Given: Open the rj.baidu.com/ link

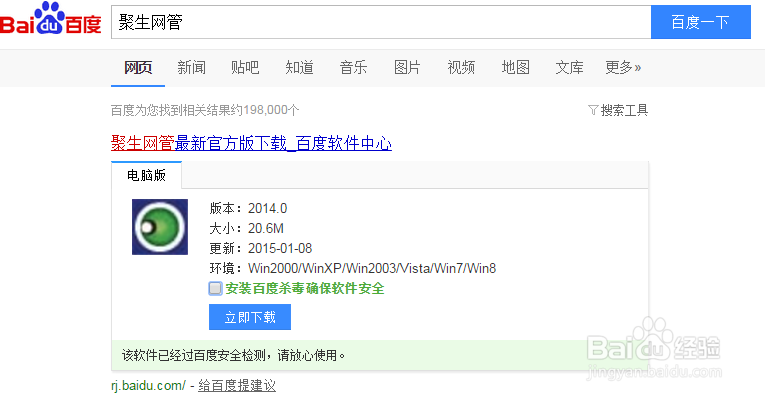Looking at the screenshot, I should point(148,385).
